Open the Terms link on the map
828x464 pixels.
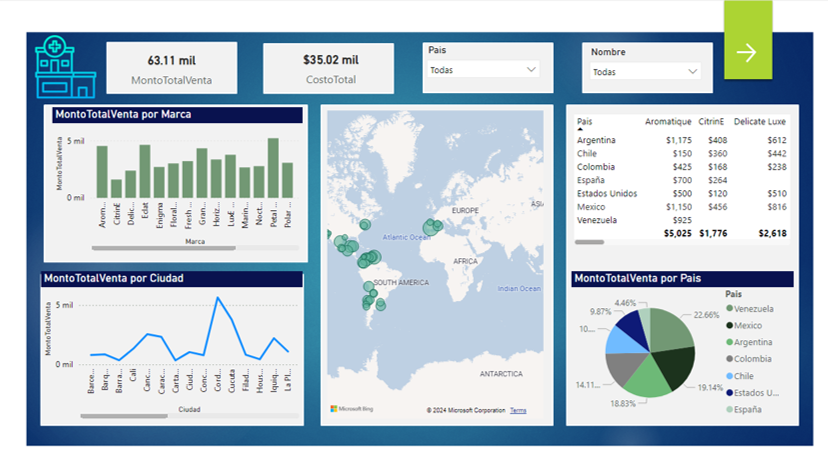click(x=518, y=411)
